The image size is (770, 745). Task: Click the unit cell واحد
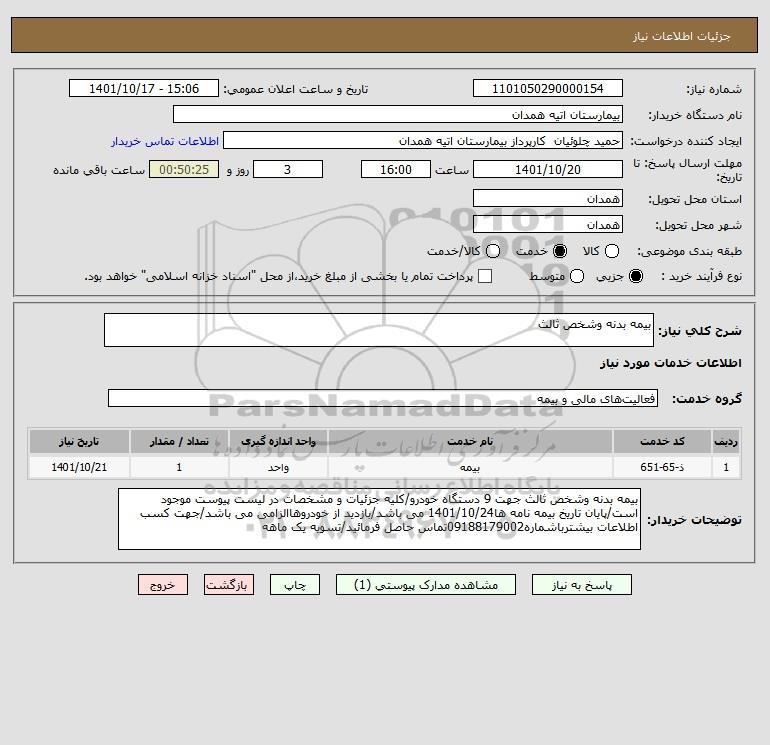pyautogui.click(x=278, y=467)
